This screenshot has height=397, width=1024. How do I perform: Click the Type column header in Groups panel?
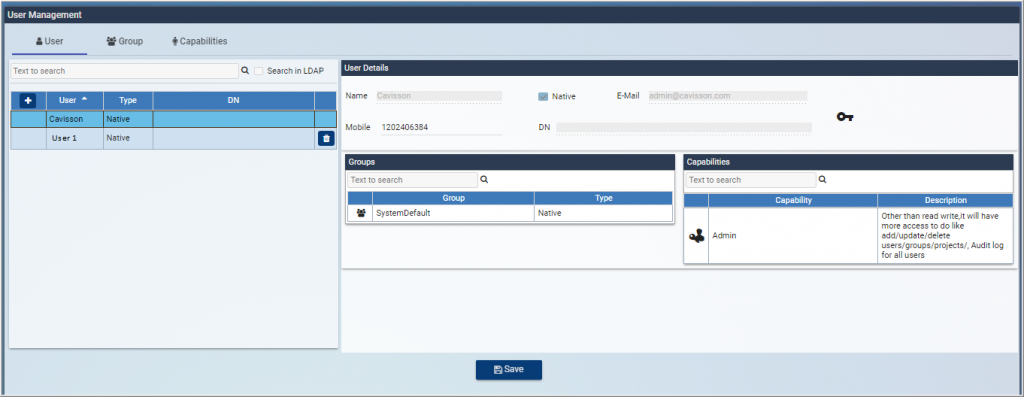coord(603,198)
